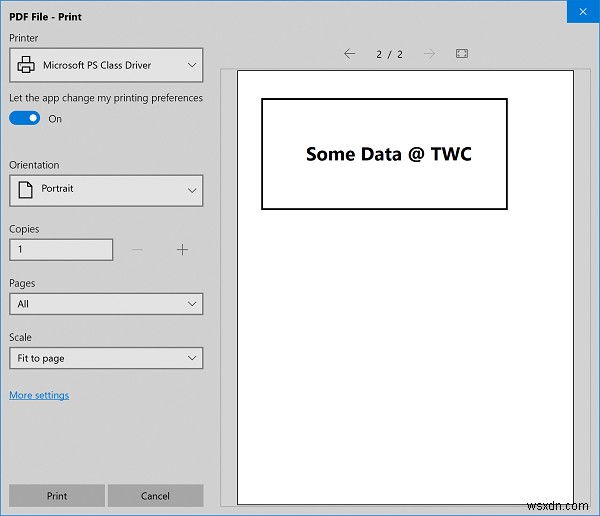Click the printer icon in Printer dropdown
600x516 pixels.
(26, 65)
